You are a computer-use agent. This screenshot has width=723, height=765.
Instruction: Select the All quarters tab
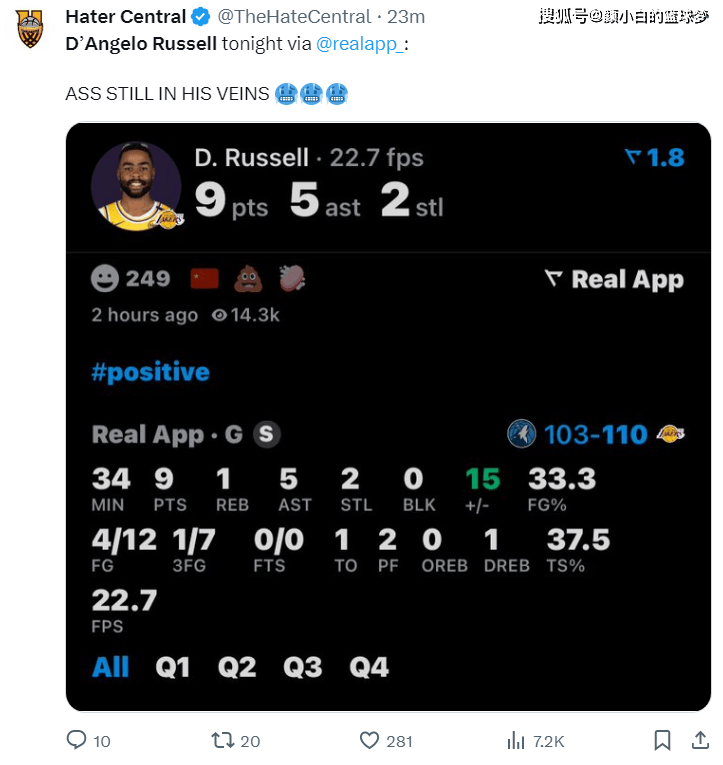click(x=110, y=667)
